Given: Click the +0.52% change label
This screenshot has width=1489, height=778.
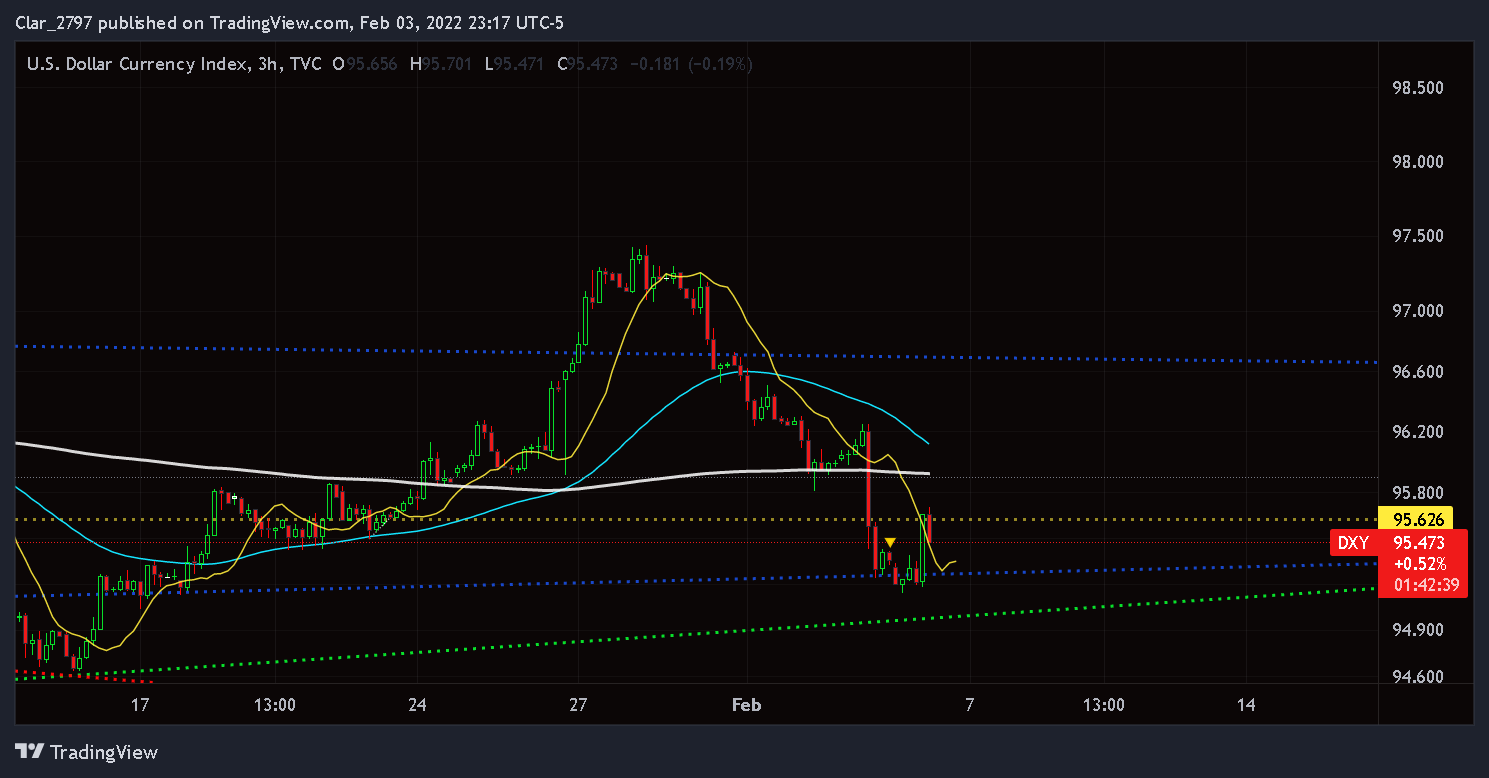Looking at the screenshot, I should point(1421,563).
